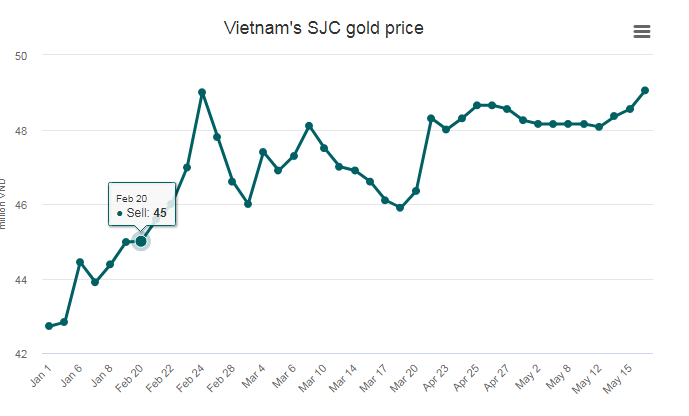Click the "Feb 24" x-axis label
The width and height of the screenshot is (689, 416).
[189, 380]
